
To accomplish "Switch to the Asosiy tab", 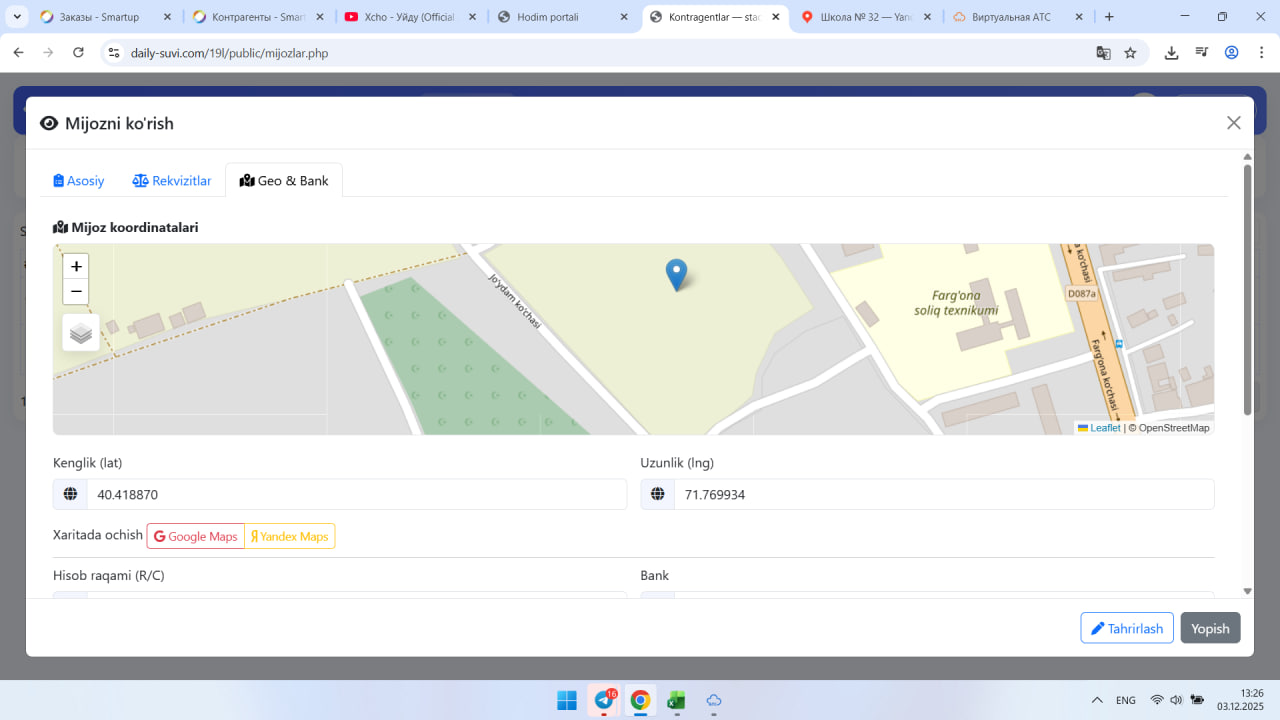I will click(79, 181).
